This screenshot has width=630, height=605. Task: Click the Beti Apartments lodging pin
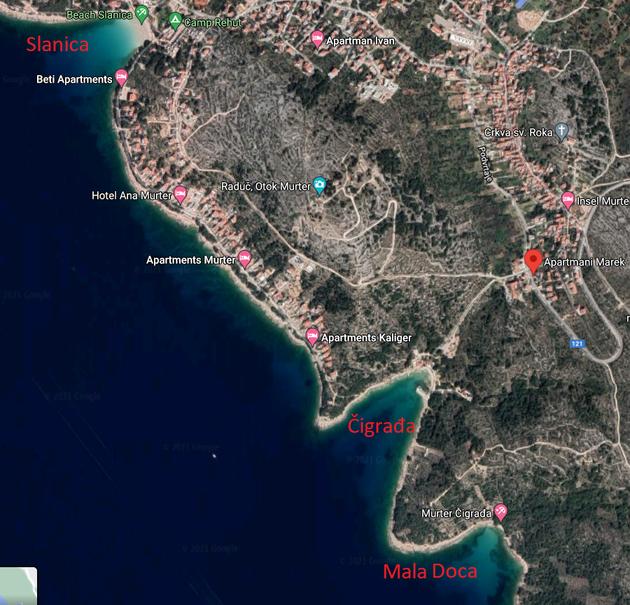pyautogui.click(x=121, y=77)
